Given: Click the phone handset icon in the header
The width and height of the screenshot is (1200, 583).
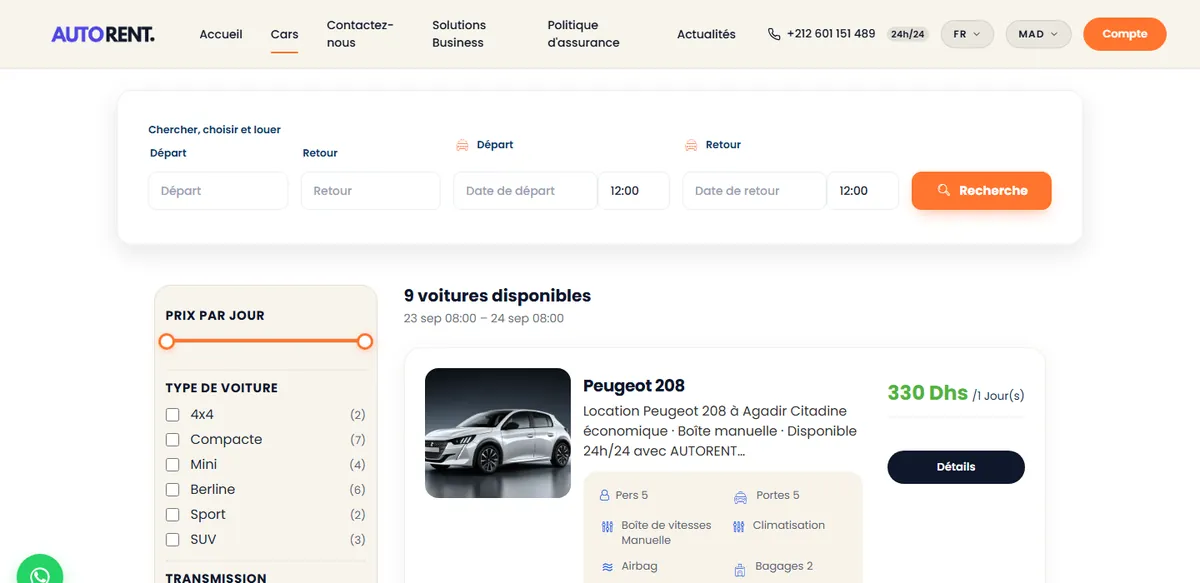Looking at the screenshot, I should pos(774,34).
